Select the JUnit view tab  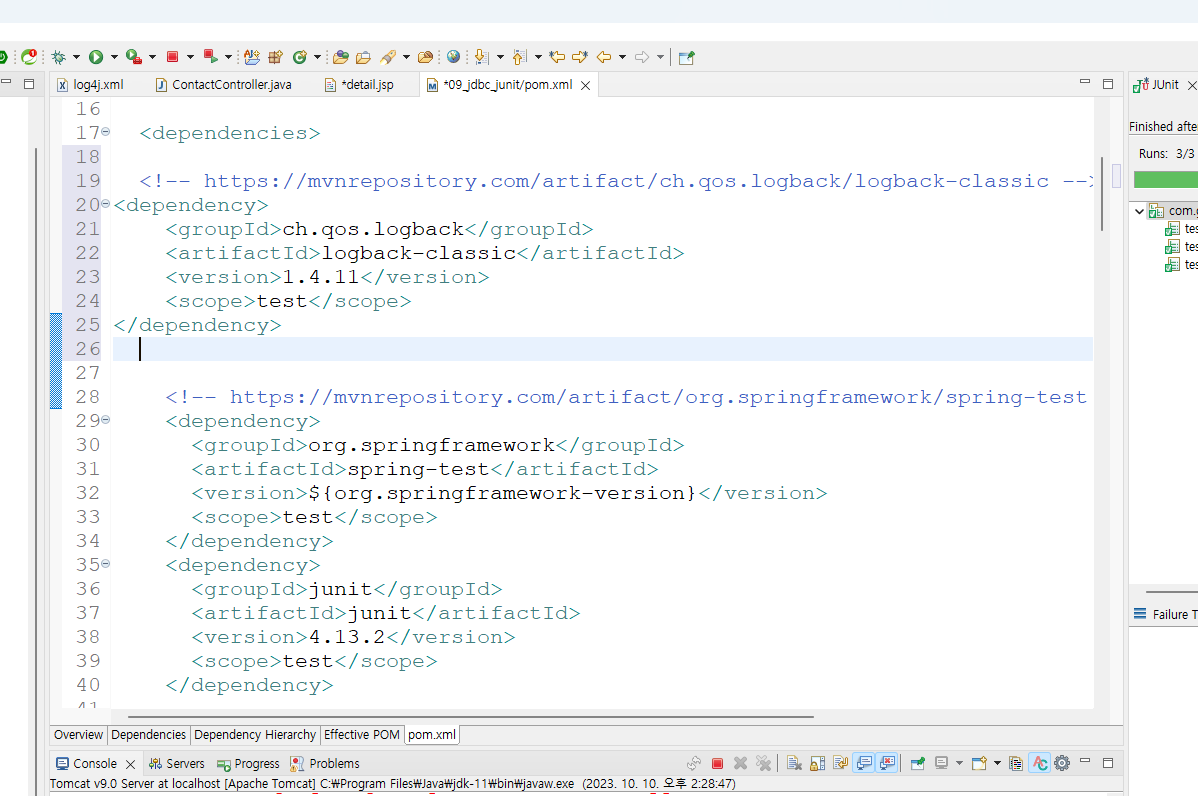point(1157,85)
